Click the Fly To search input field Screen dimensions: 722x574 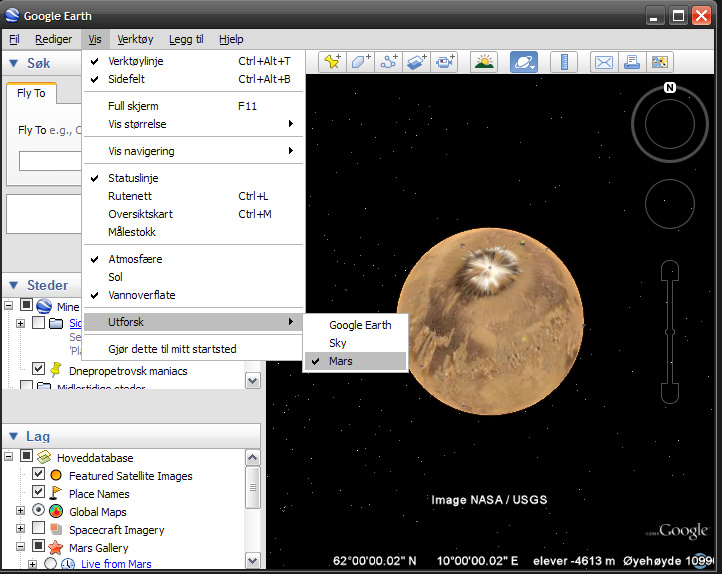point(50,161)
